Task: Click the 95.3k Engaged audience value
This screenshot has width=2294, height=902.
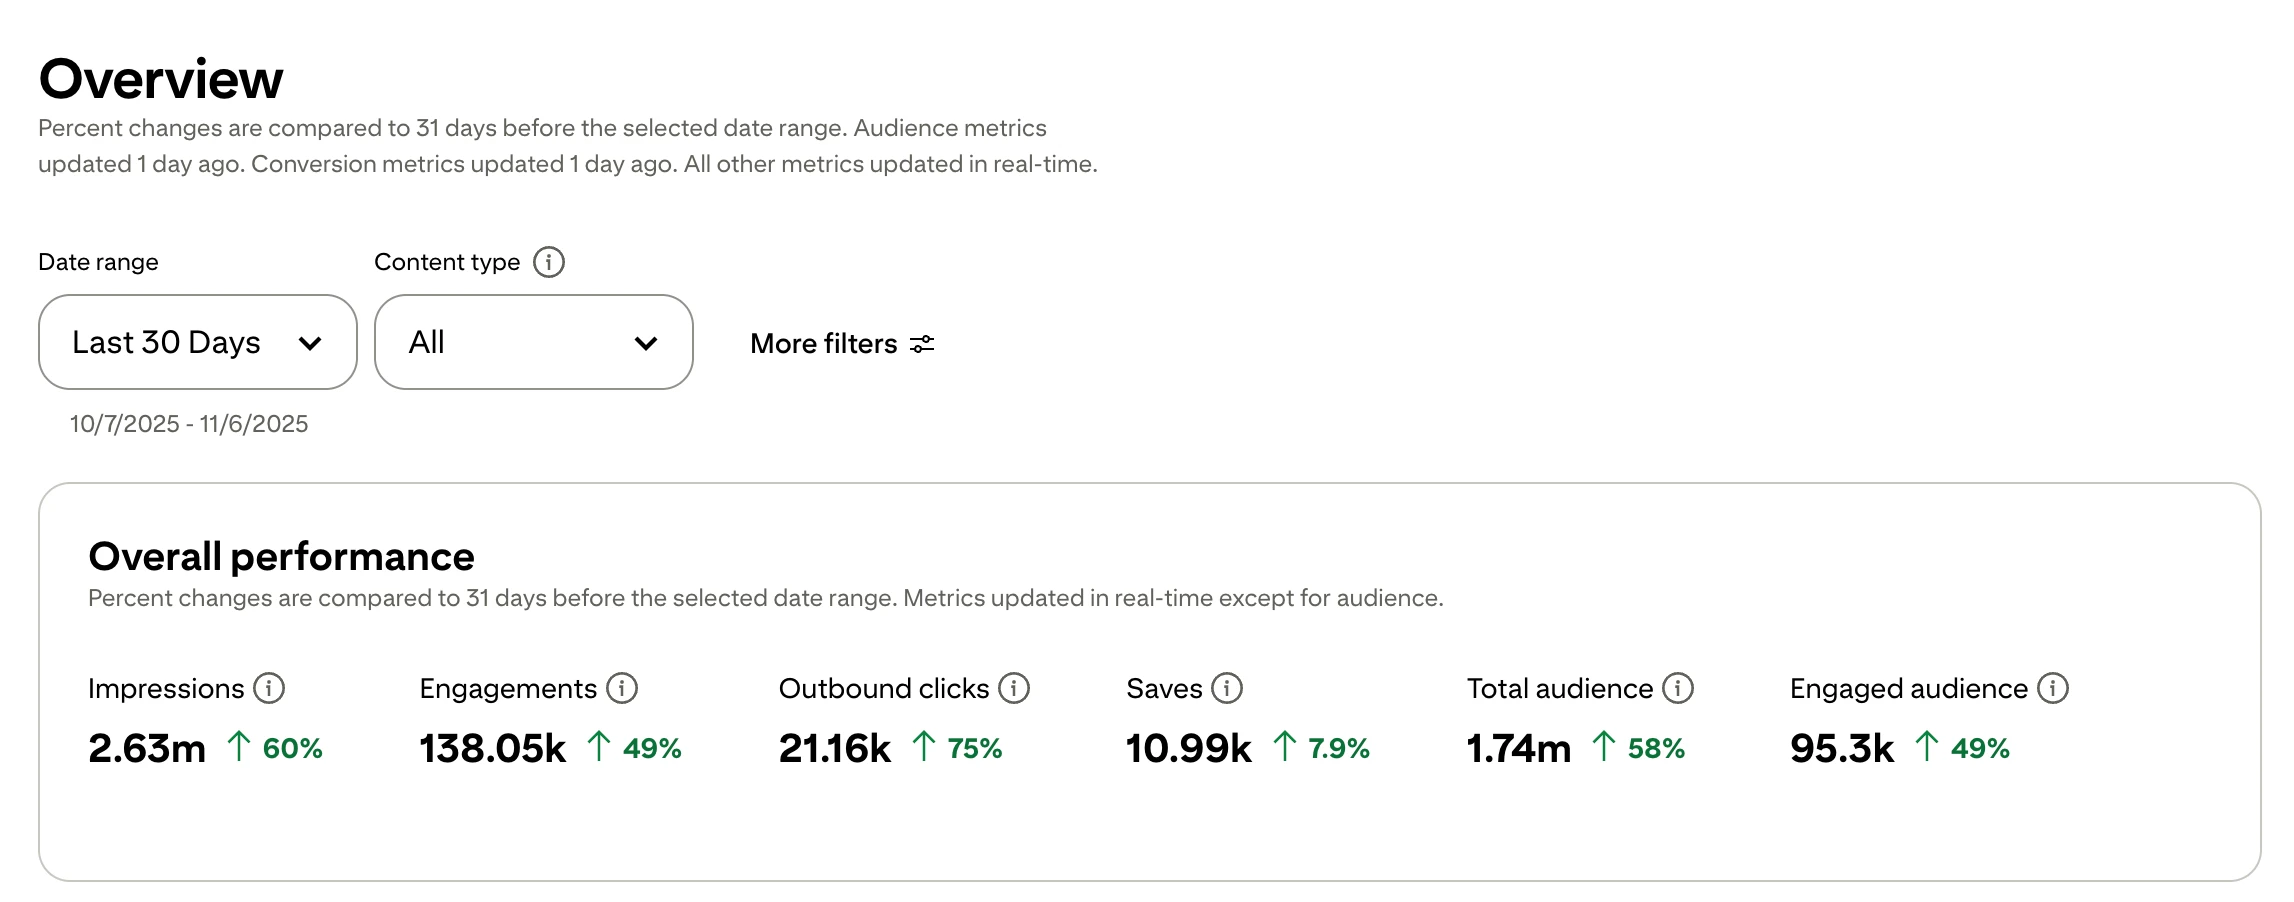Action: tap(1841, 748)
